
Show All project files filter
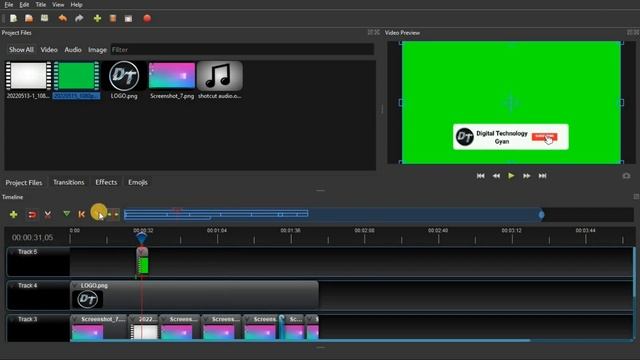pos(21,50)
